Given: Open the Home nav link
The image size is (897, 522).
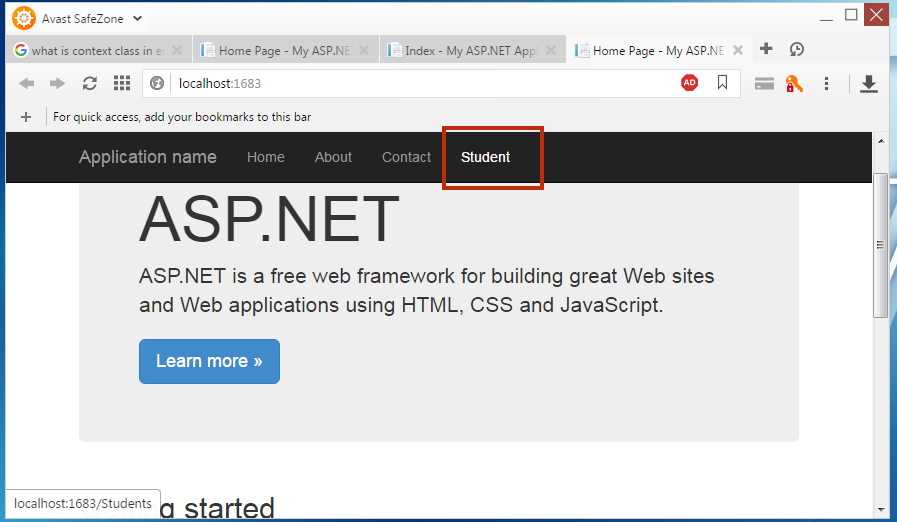Looking at the screenshot, I should click(265, 157).
